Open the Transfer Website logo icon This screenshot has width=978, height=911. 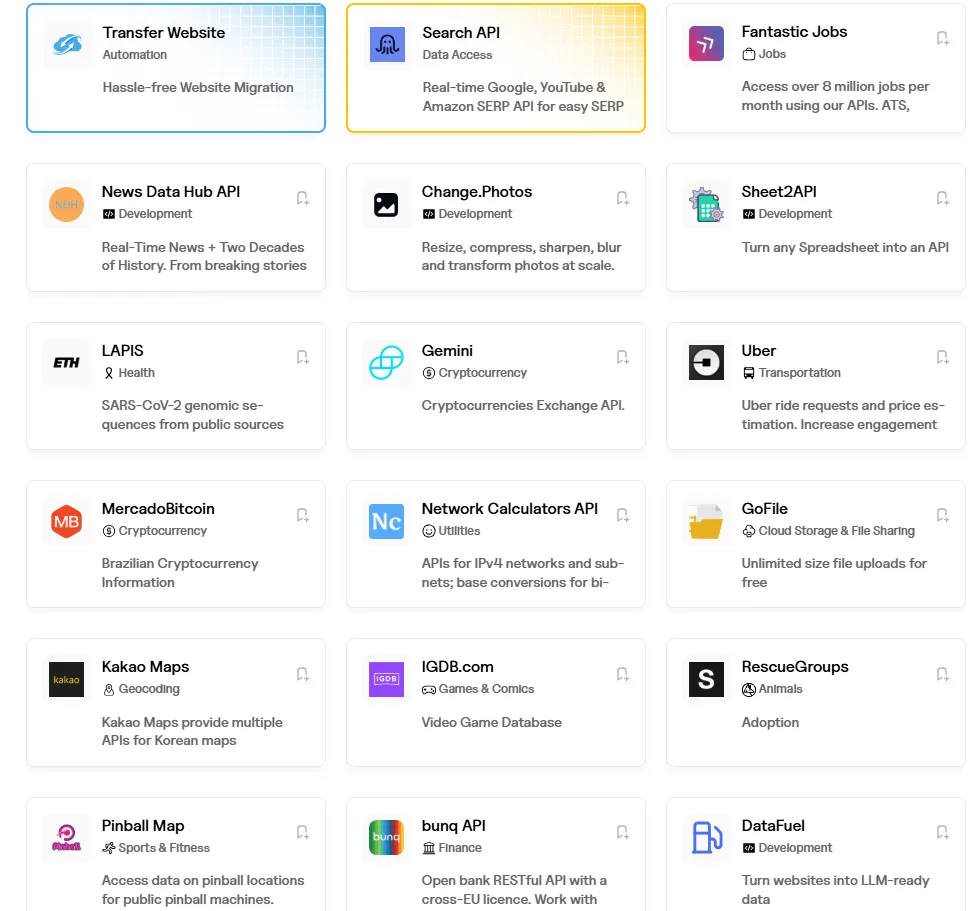67,44
